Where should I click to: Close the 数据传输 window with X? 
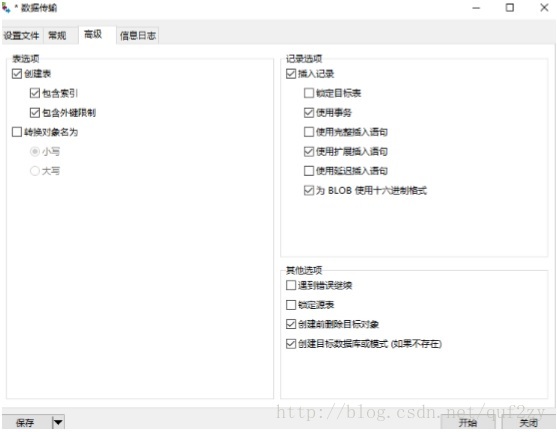[x=544, y=7]
